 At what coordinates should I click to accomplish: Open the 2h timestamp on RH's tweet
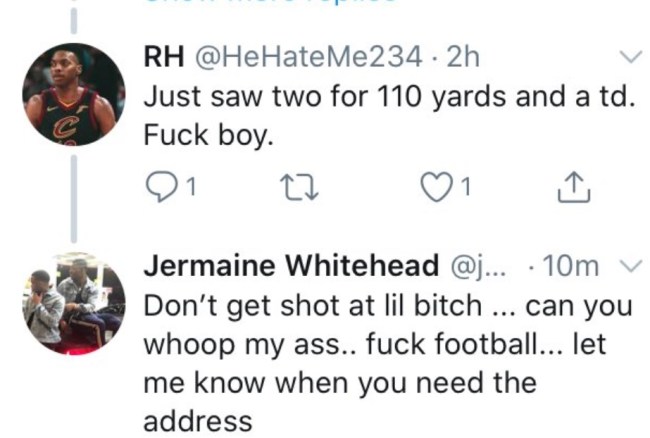click(463, 59)
